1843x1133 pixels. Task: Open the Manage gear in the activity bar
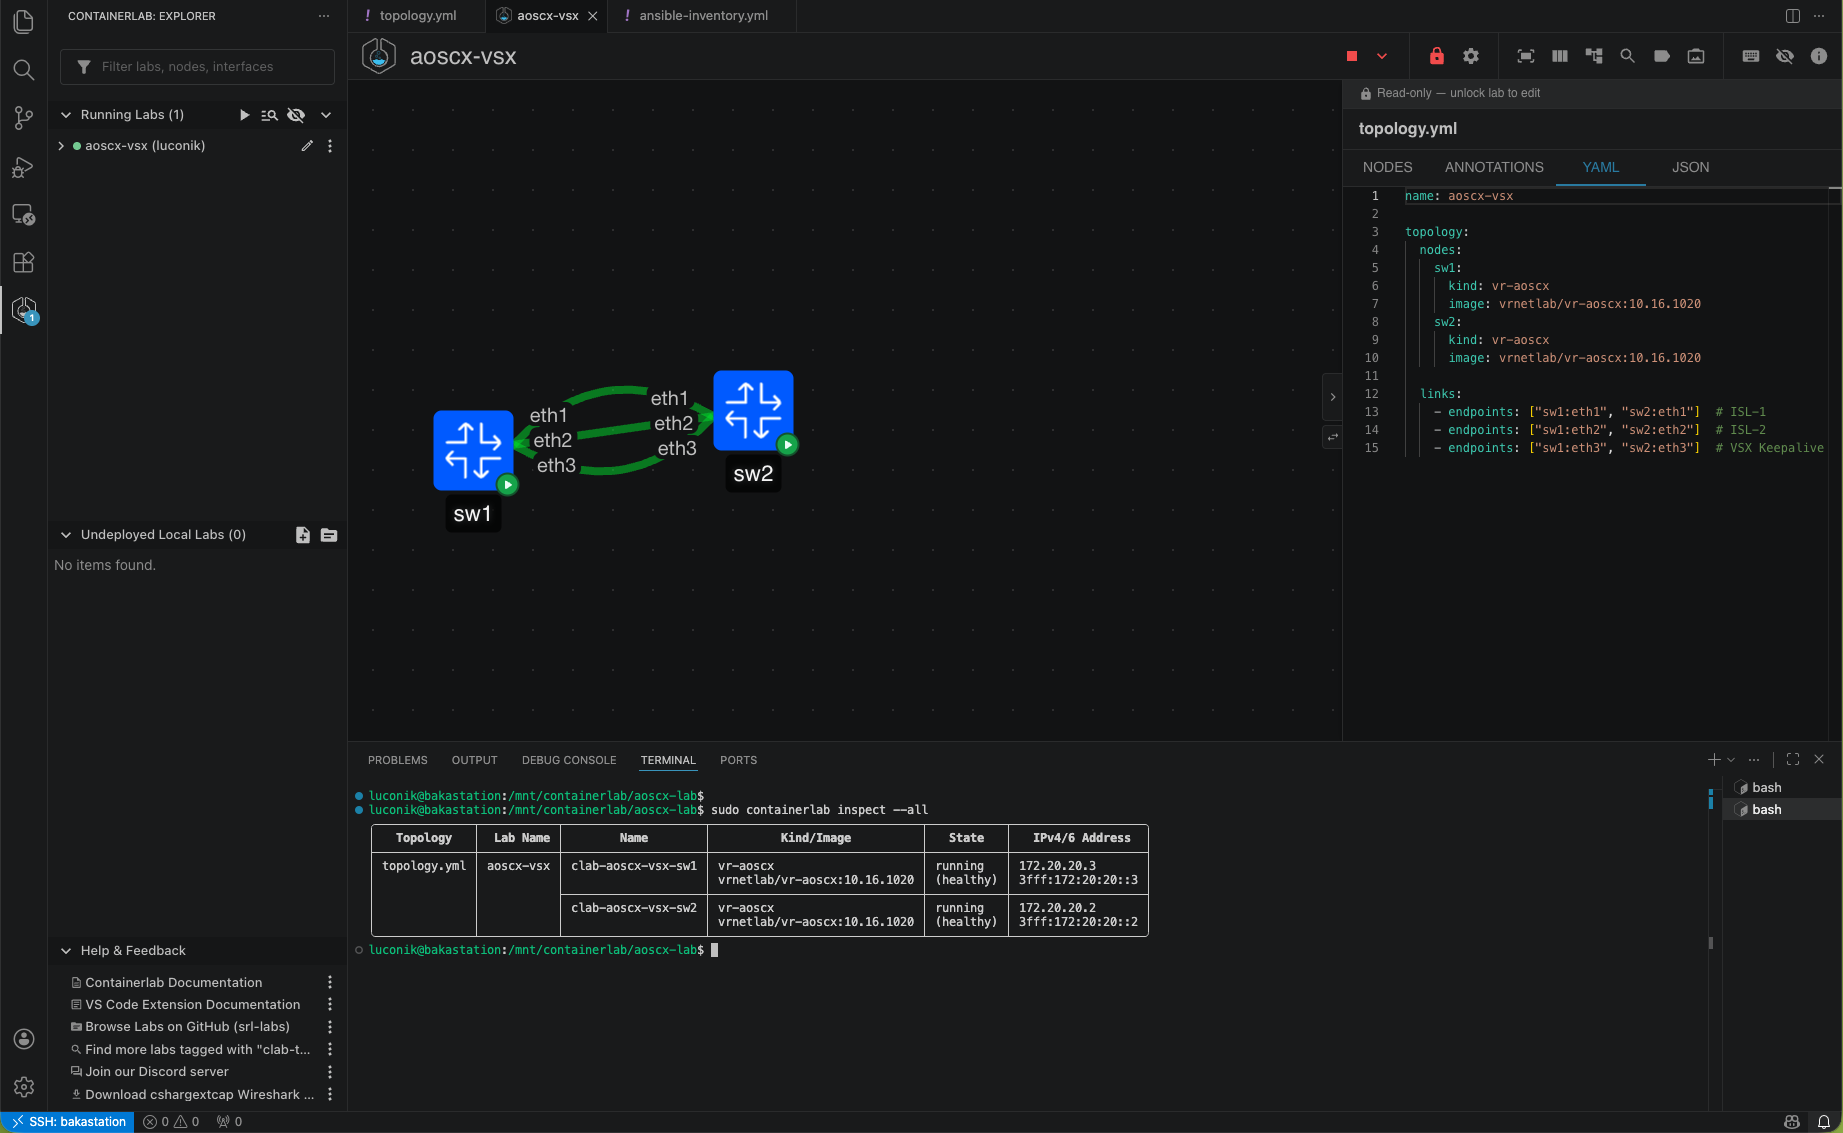pyautogui.click(x=24, y=1086)
